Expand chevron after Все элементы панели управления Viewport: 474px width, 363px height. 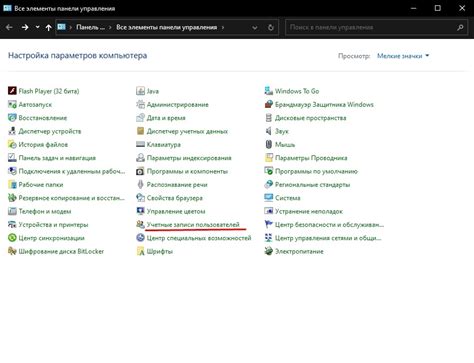(223, 27)
